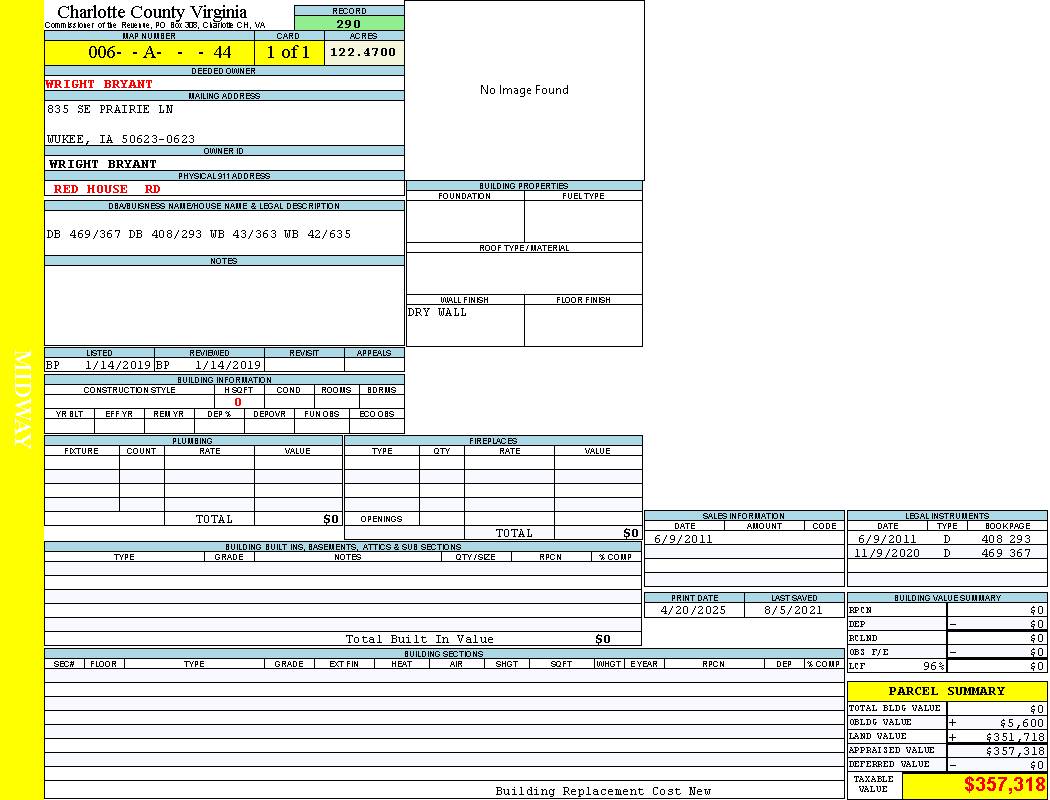This screenshot has width=1050, height=800.
Task: Select the 6/9/2011 sales information date
Action: coord(684,538)
